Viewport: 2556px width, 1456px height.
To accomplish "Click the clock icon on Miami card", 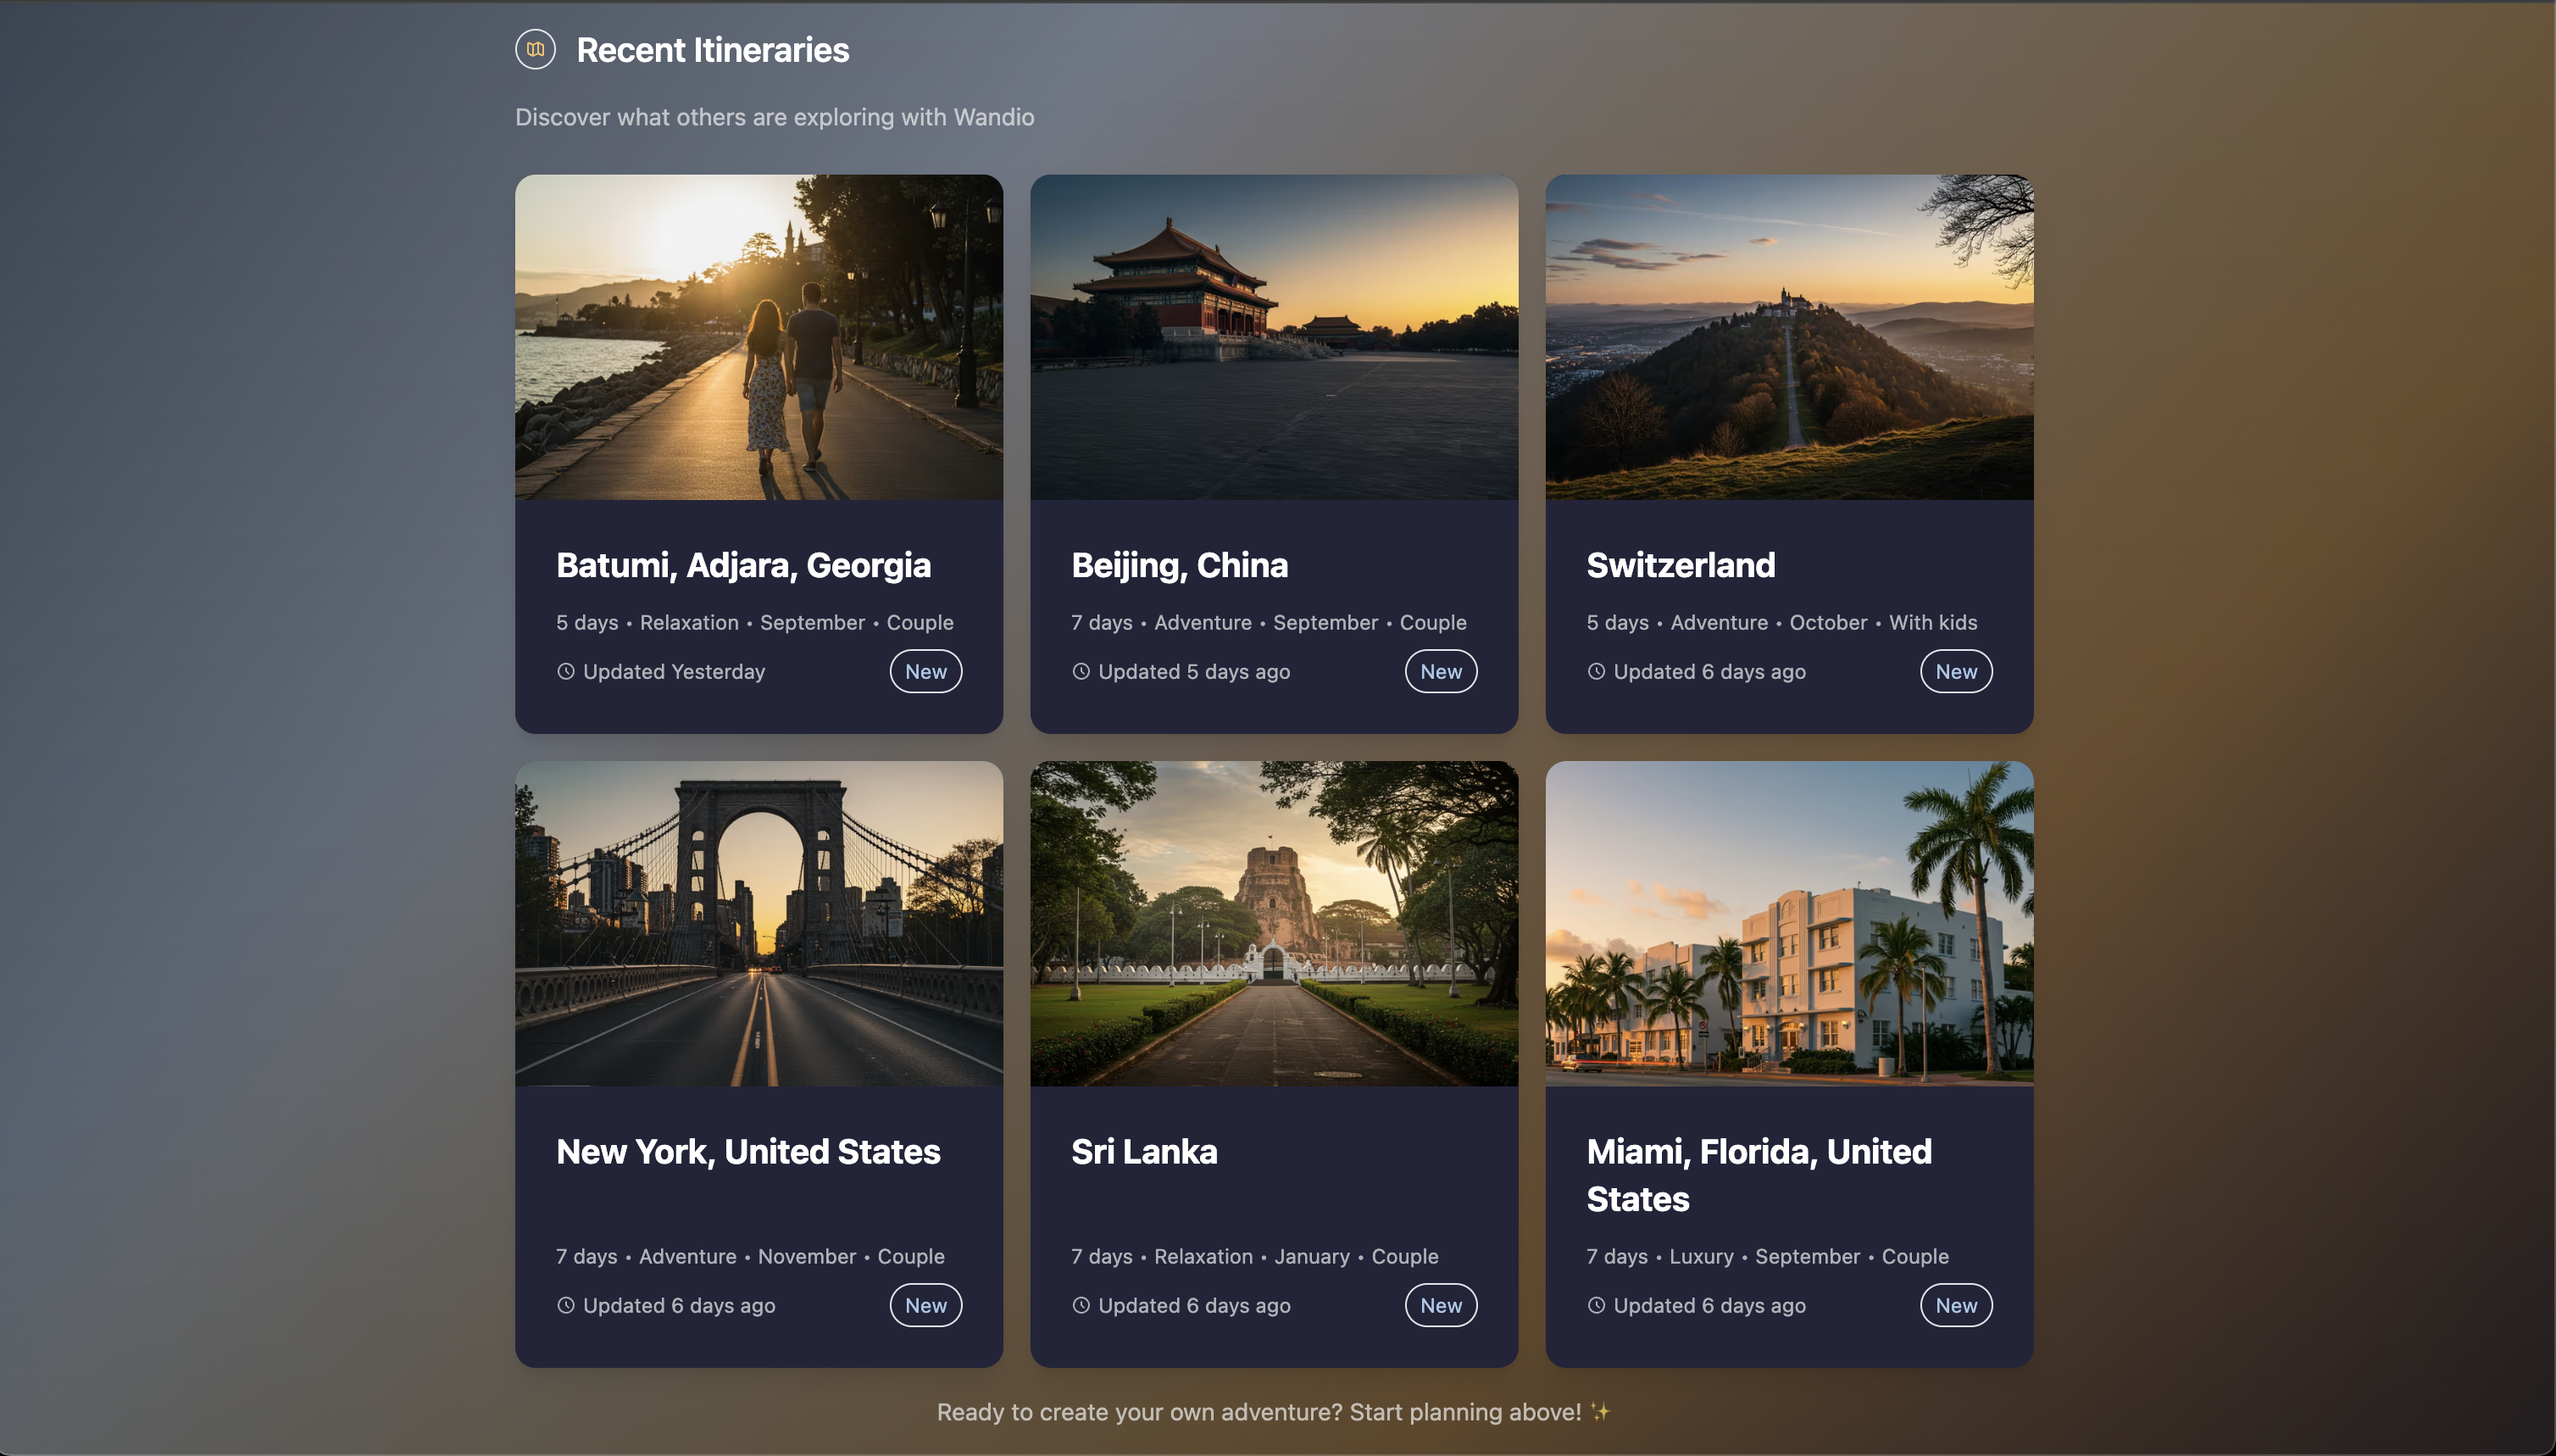I will (1596, 1305).
